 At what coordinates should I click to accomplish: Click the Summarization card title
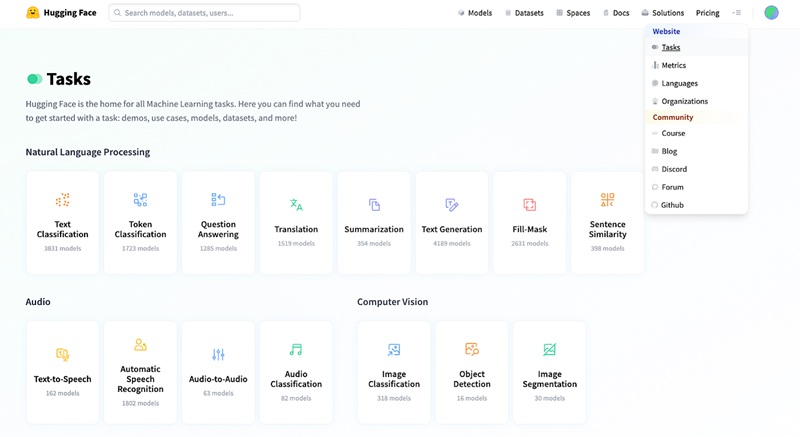click(x=374, y=229)
